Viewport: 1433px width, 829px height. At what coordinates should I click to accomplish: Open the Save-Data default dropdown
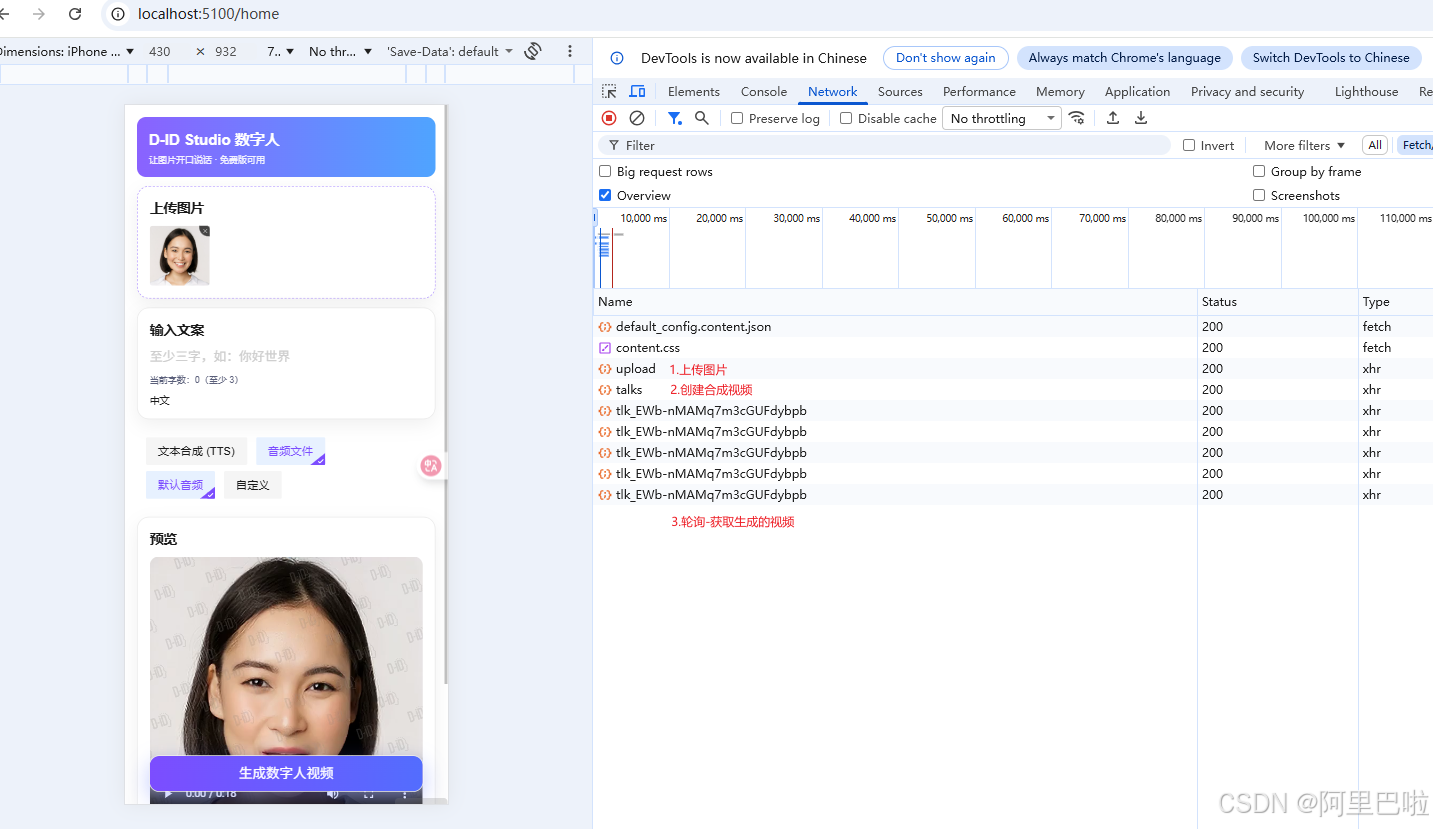point(450,51)
